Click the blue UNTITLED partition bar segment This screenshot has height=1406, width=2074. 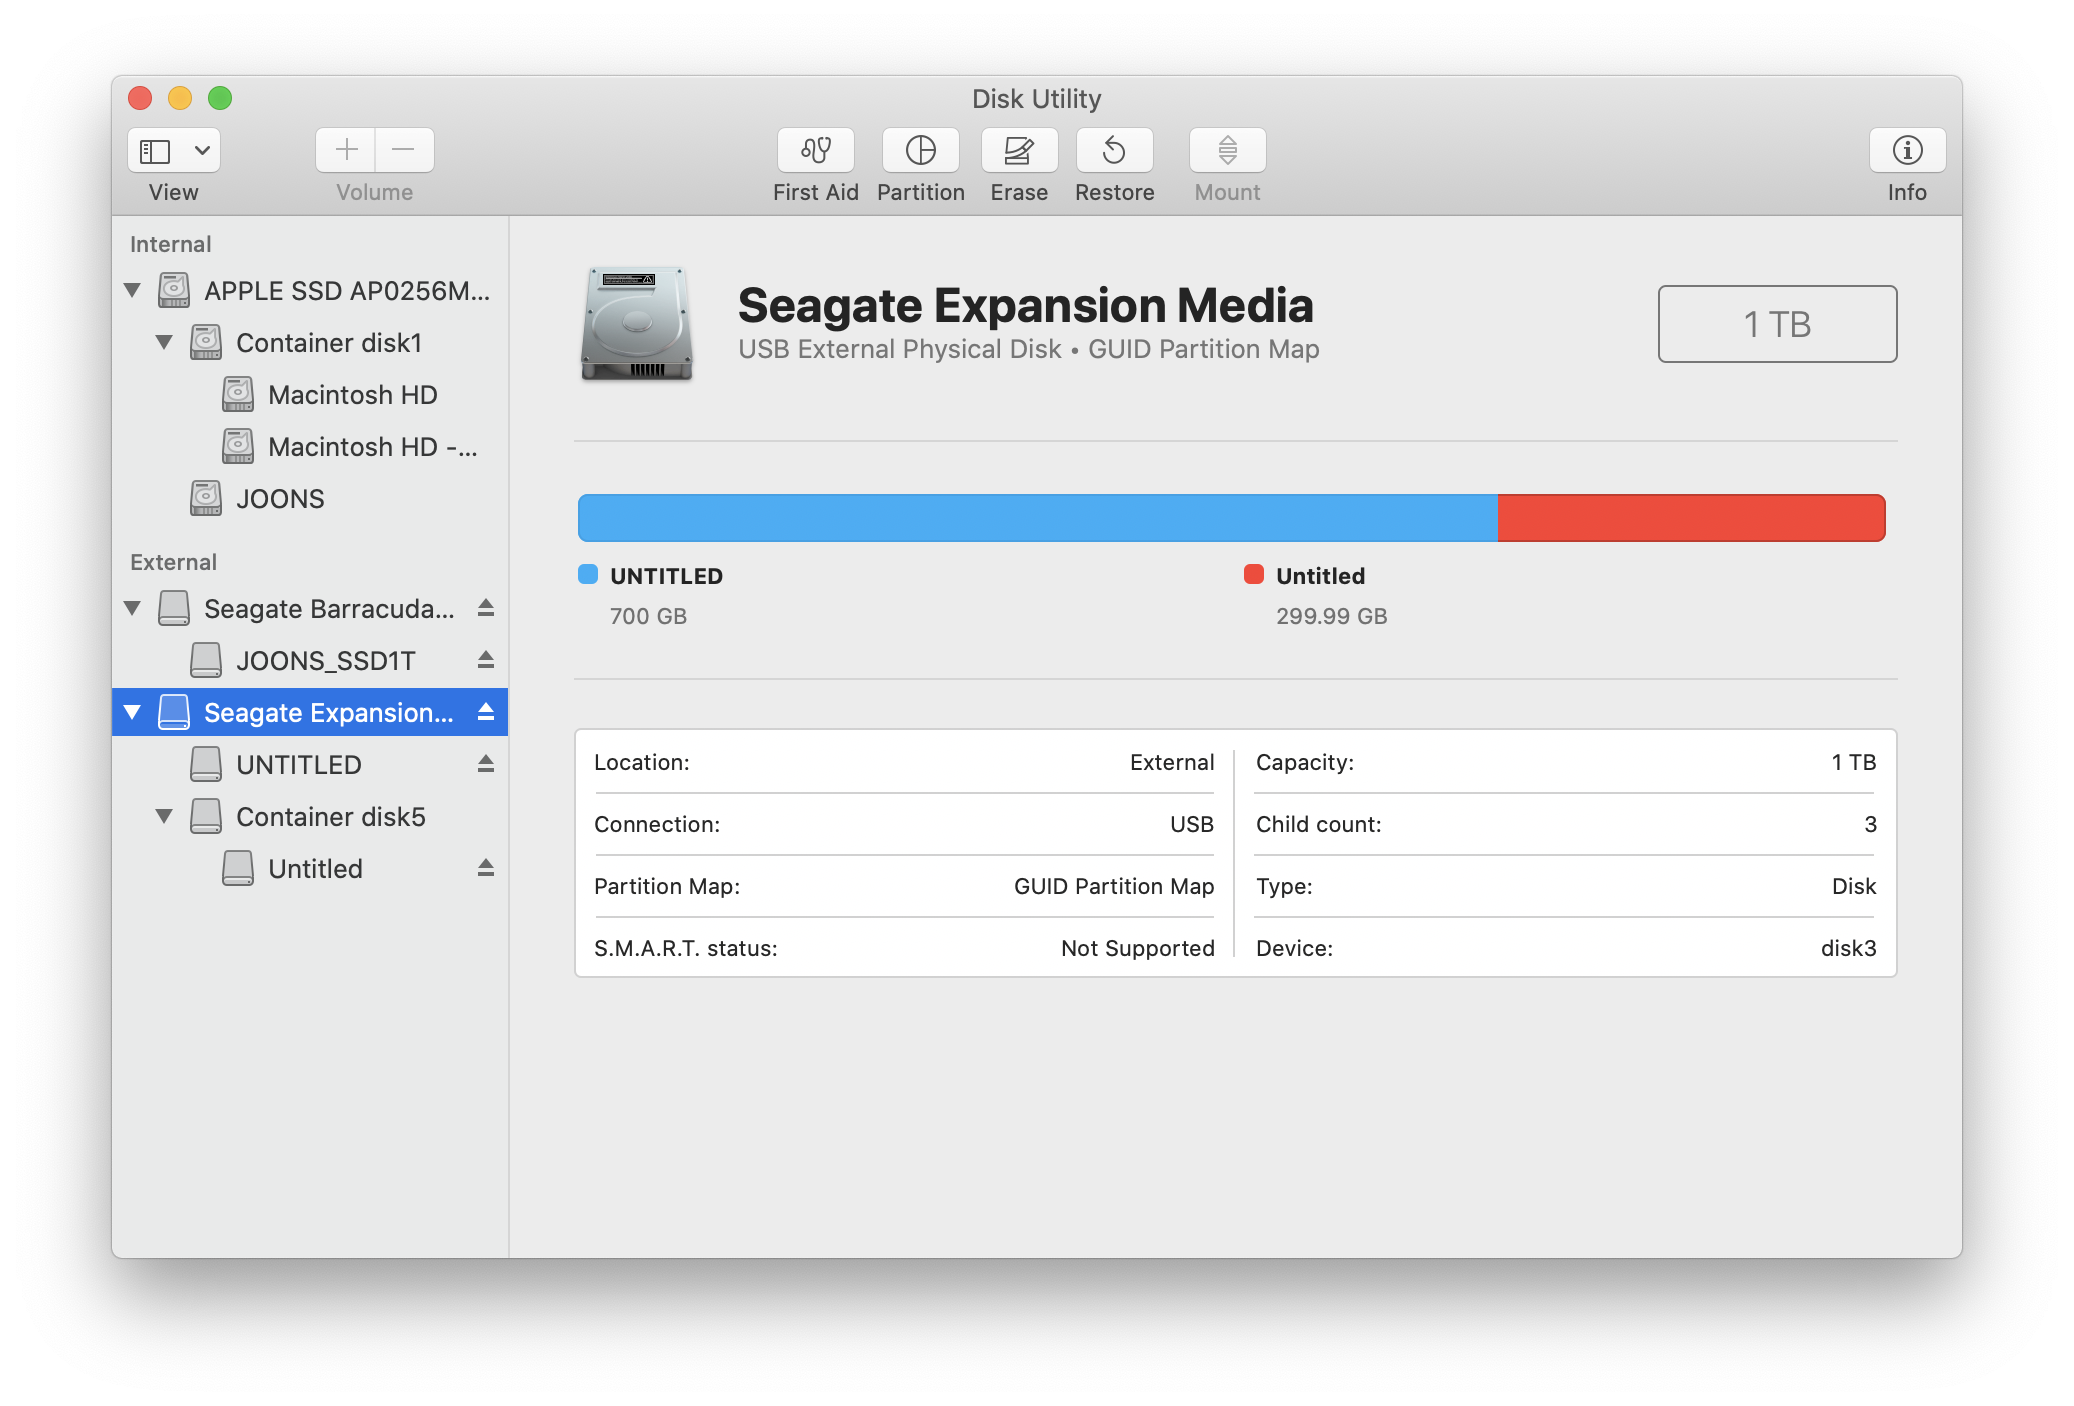click(1036, 518)
